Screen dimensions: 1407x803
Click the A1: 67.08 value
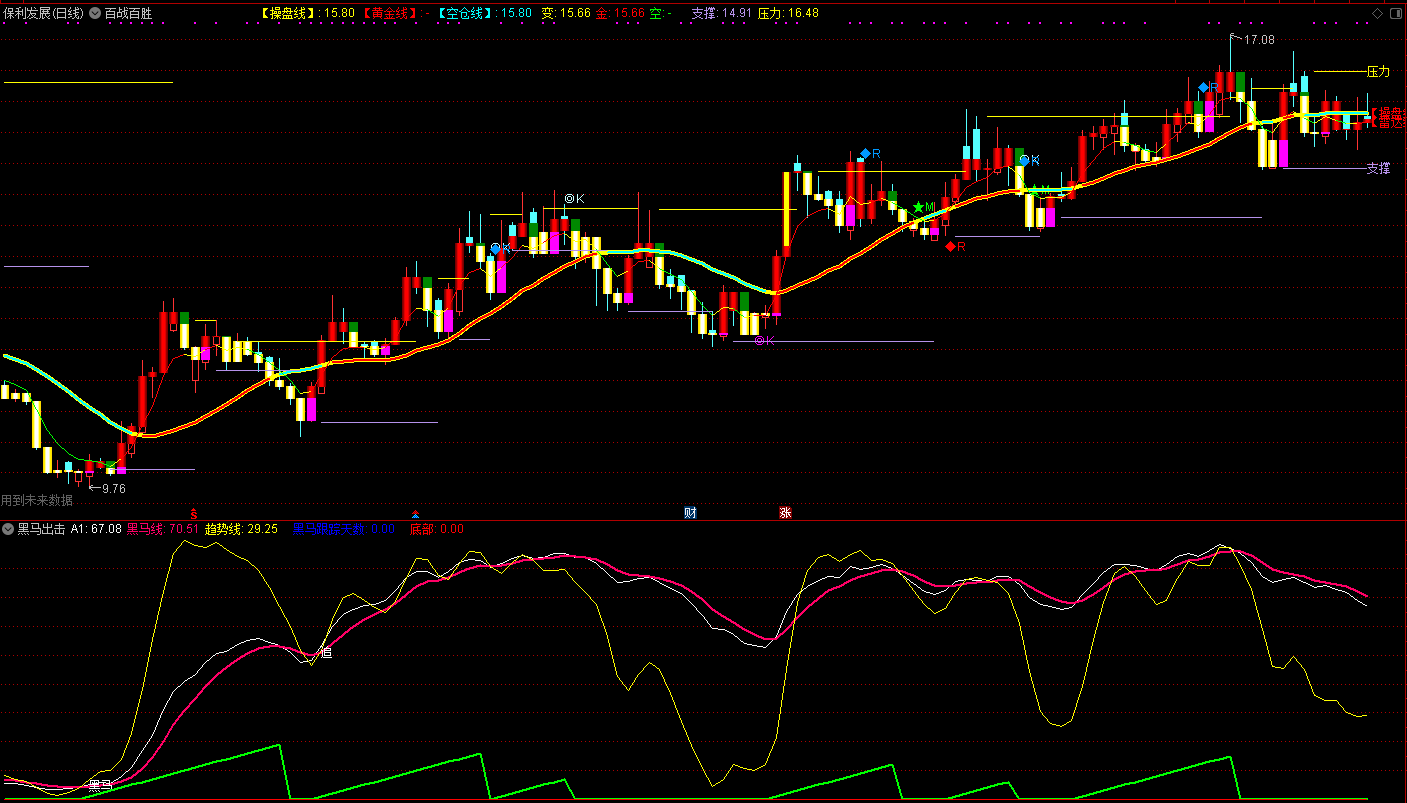96,529
